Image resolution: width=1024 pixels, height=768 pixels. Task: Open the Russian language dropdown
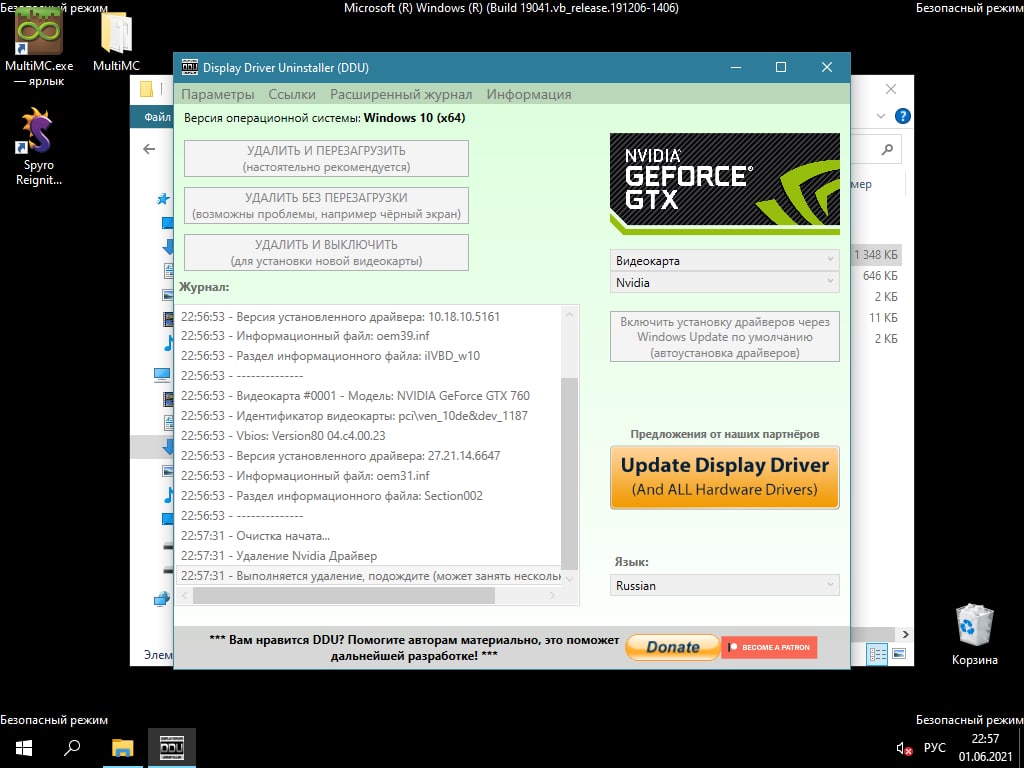pyautogui.click(x=724, y=585)
